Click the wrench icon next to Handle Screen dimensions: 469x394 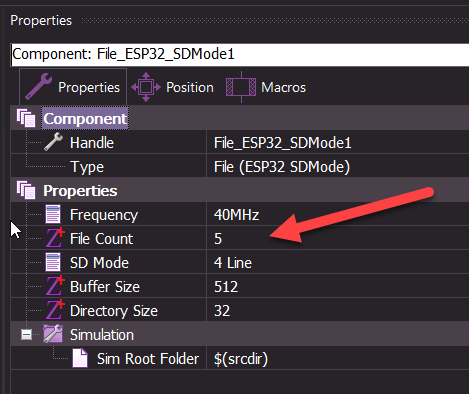(x=53, y=142)
